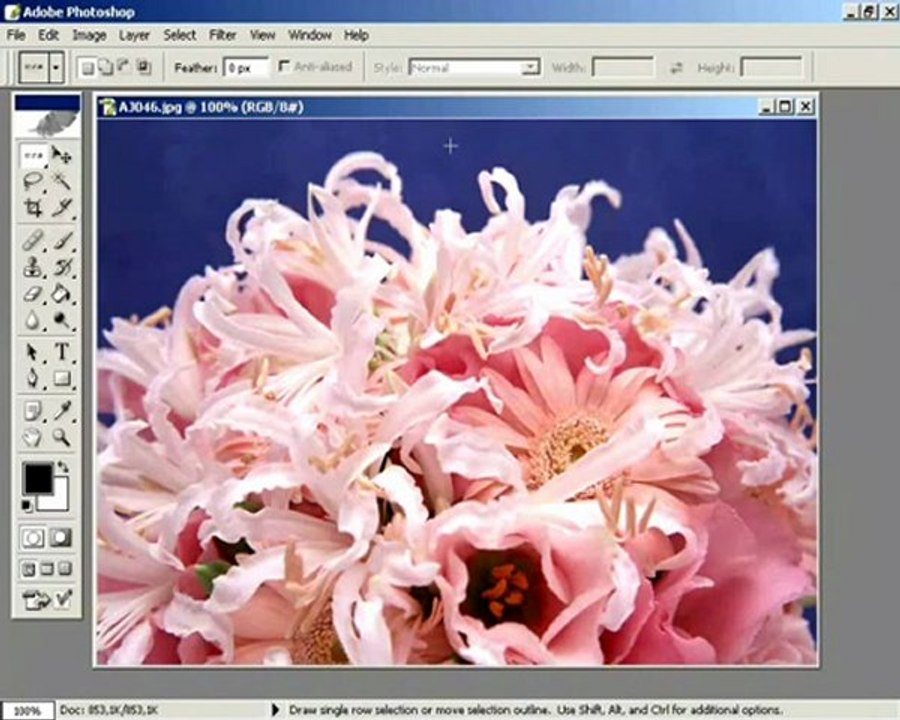
Task: Select the Pen tool
Action: click(x=33, y=378)
